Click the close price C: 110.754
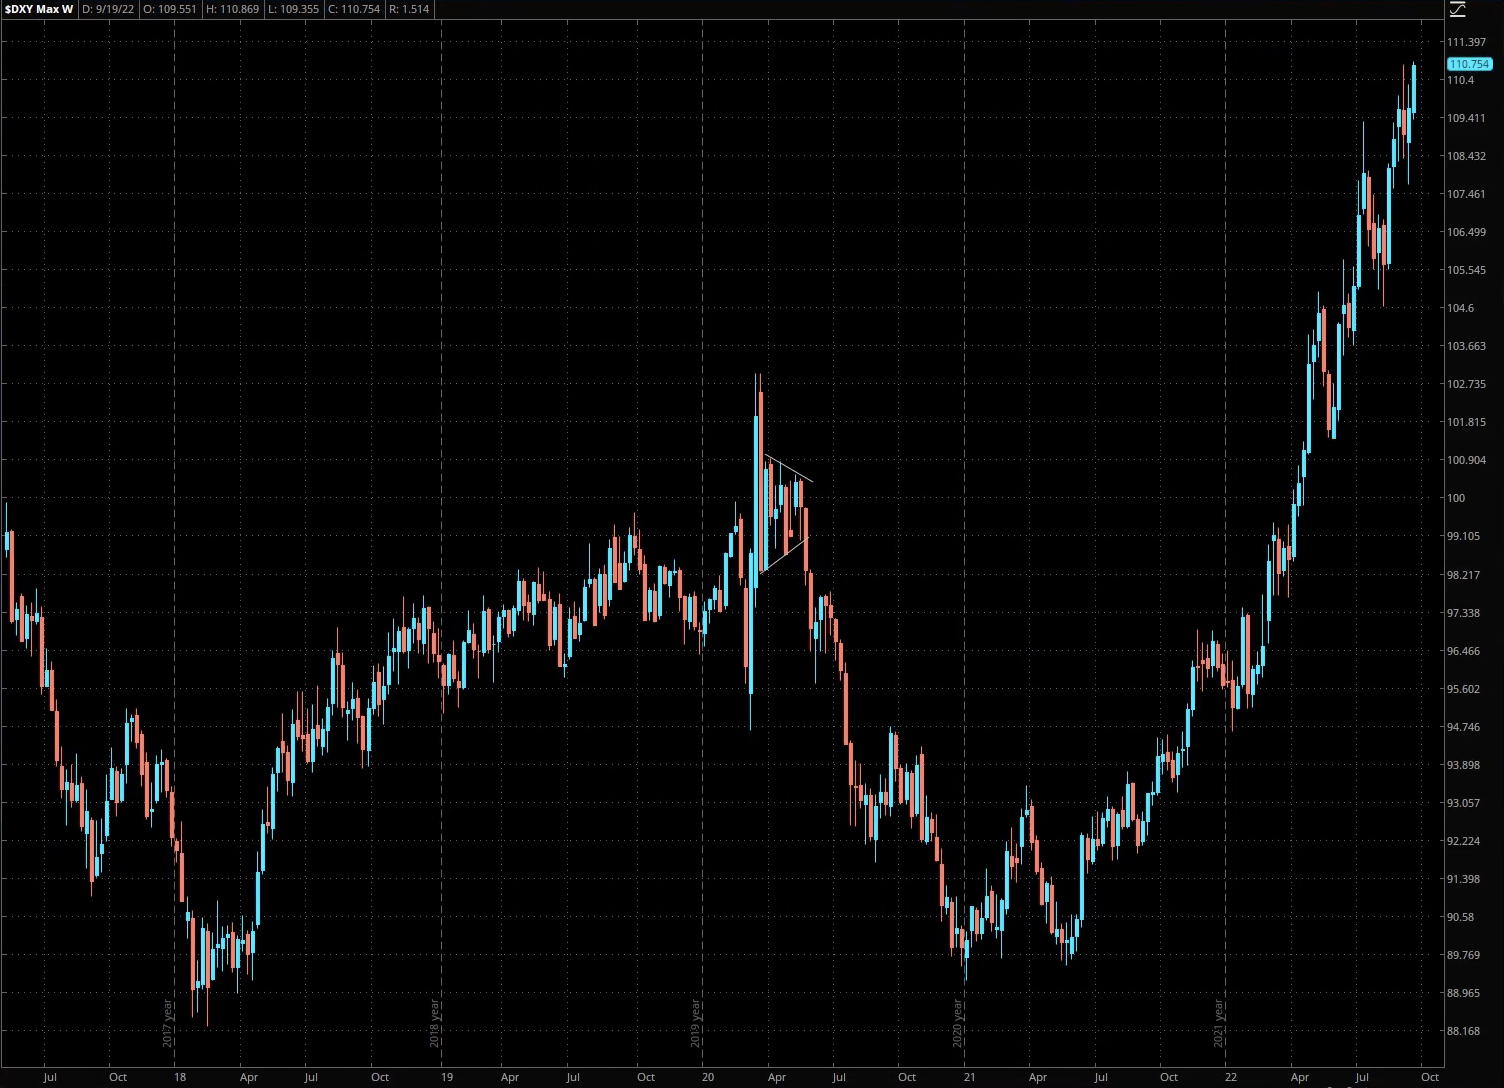The height and width of the screenshot is (1088, 1504). point(354,9)
